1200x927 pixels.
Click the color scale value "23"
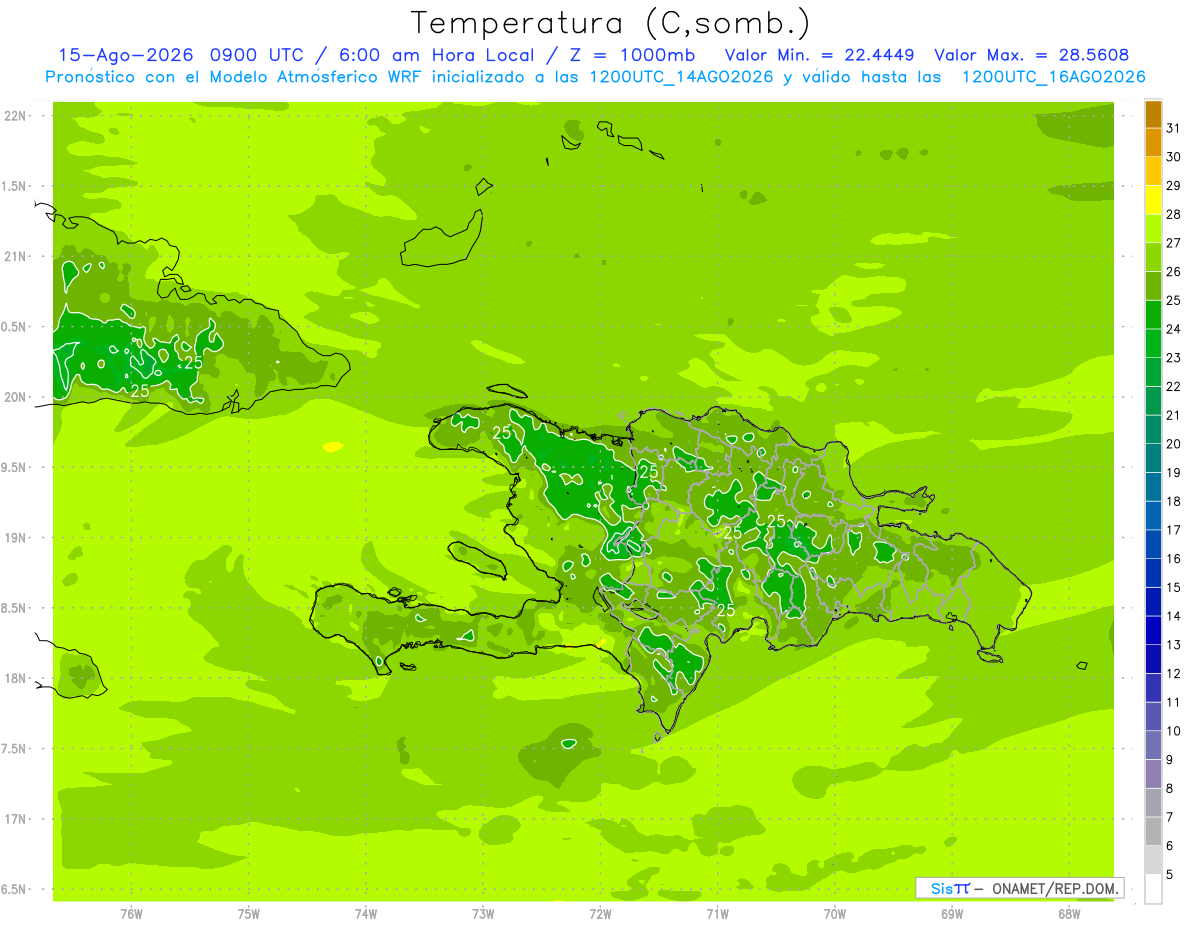(x=1173, y=357)
